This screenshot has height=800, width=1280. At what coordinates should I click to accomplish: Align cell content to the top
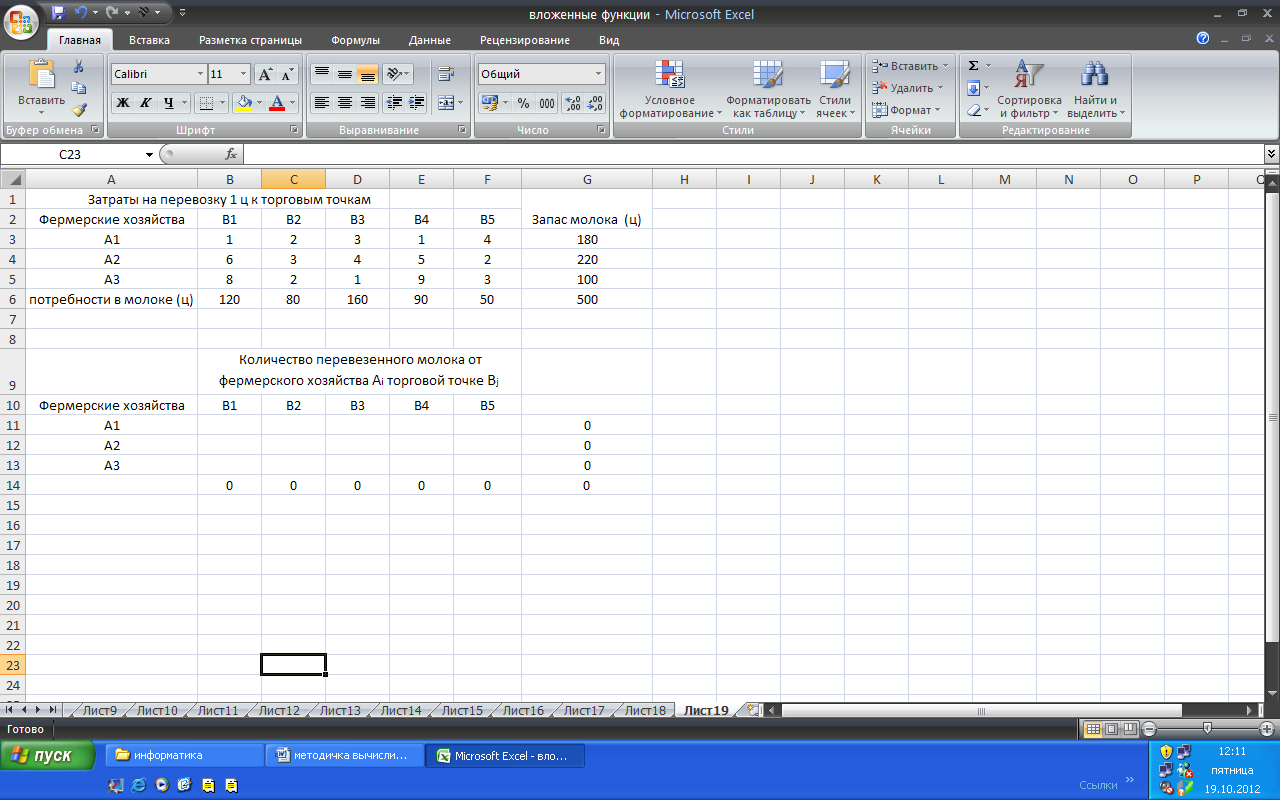tap(321, 74)
